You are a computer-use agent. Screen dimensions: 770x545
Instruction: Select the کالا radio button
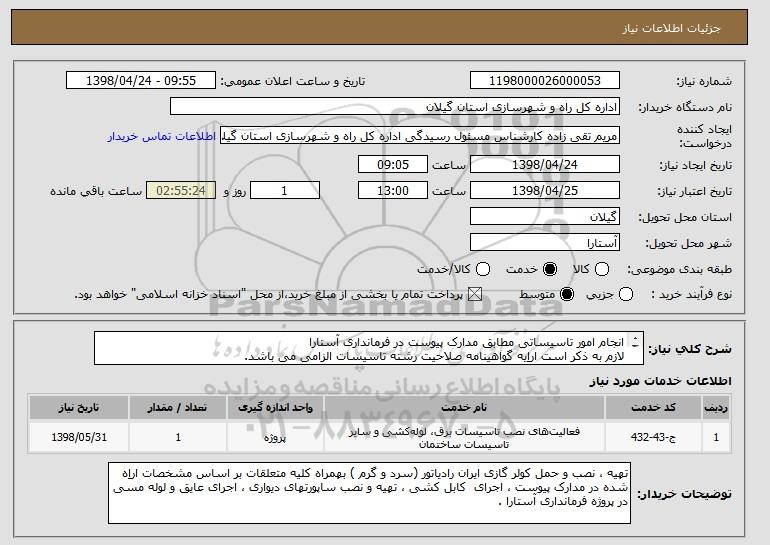(602, 269)
